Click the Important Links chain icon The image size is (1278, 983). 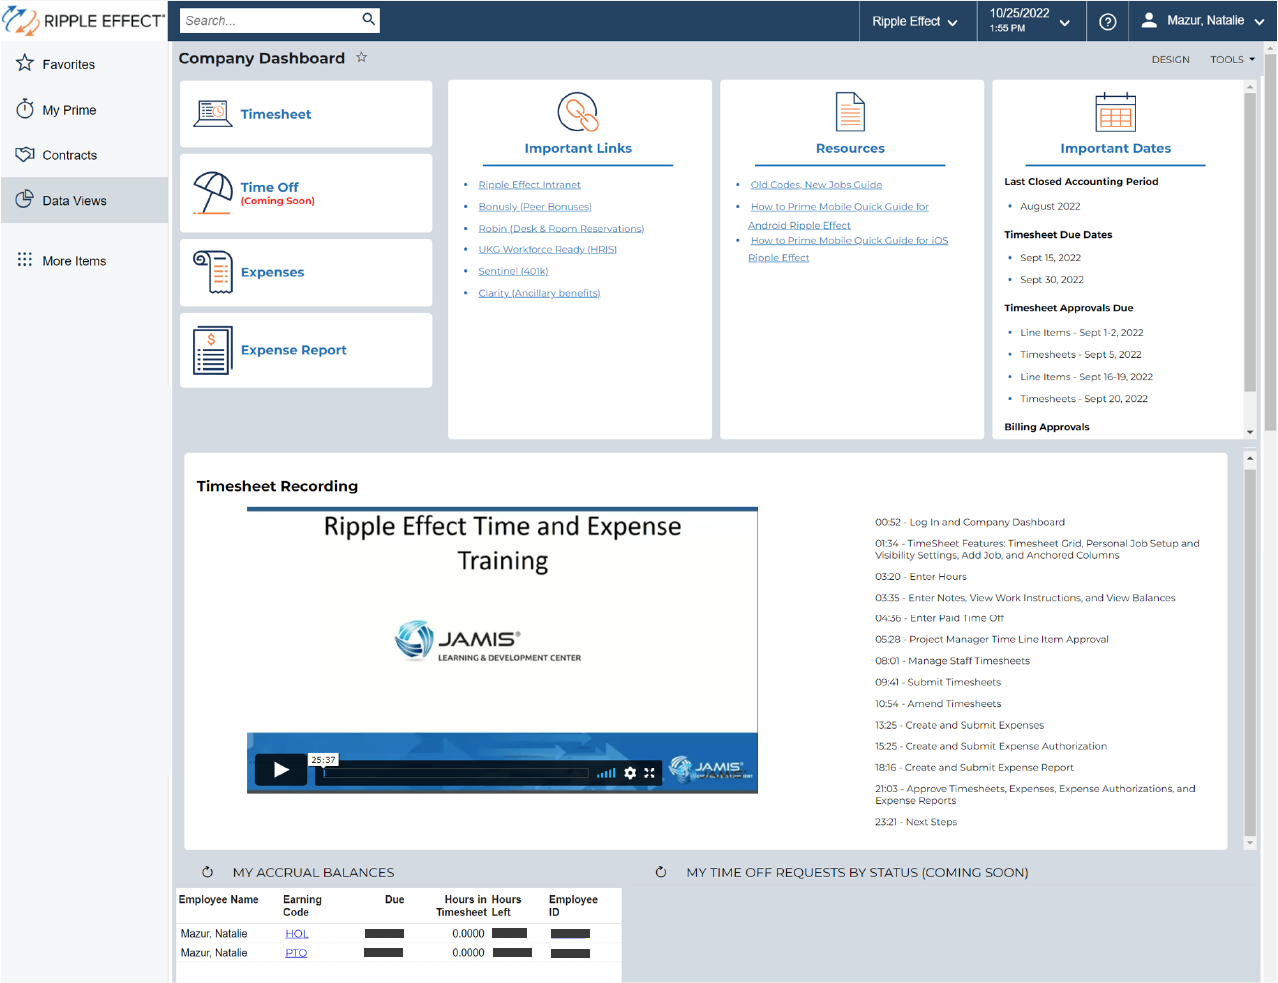(578, 112)
